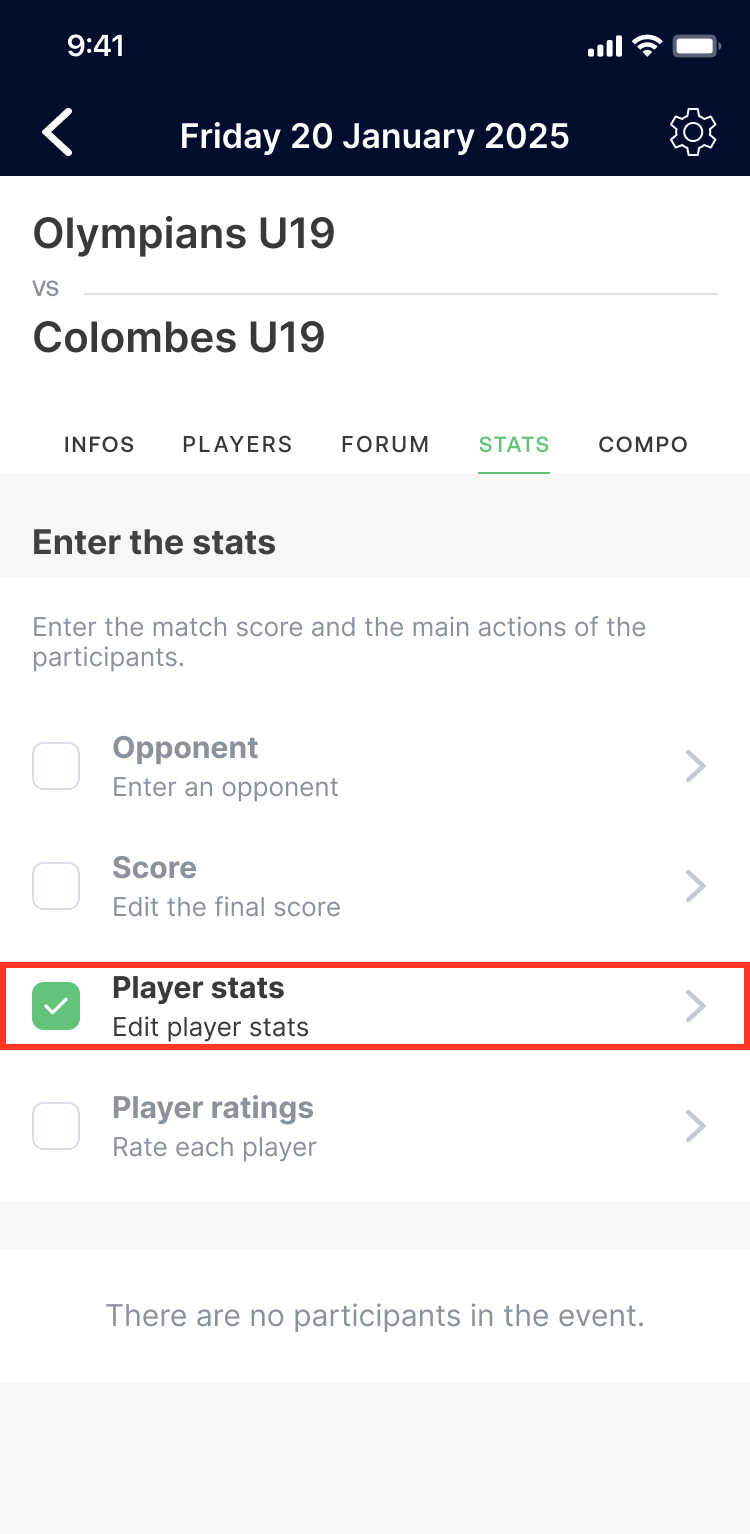This screenshot has height=1534, width=750.
Task: Expand the Player stats chevron
Action: click(696, 1006)
